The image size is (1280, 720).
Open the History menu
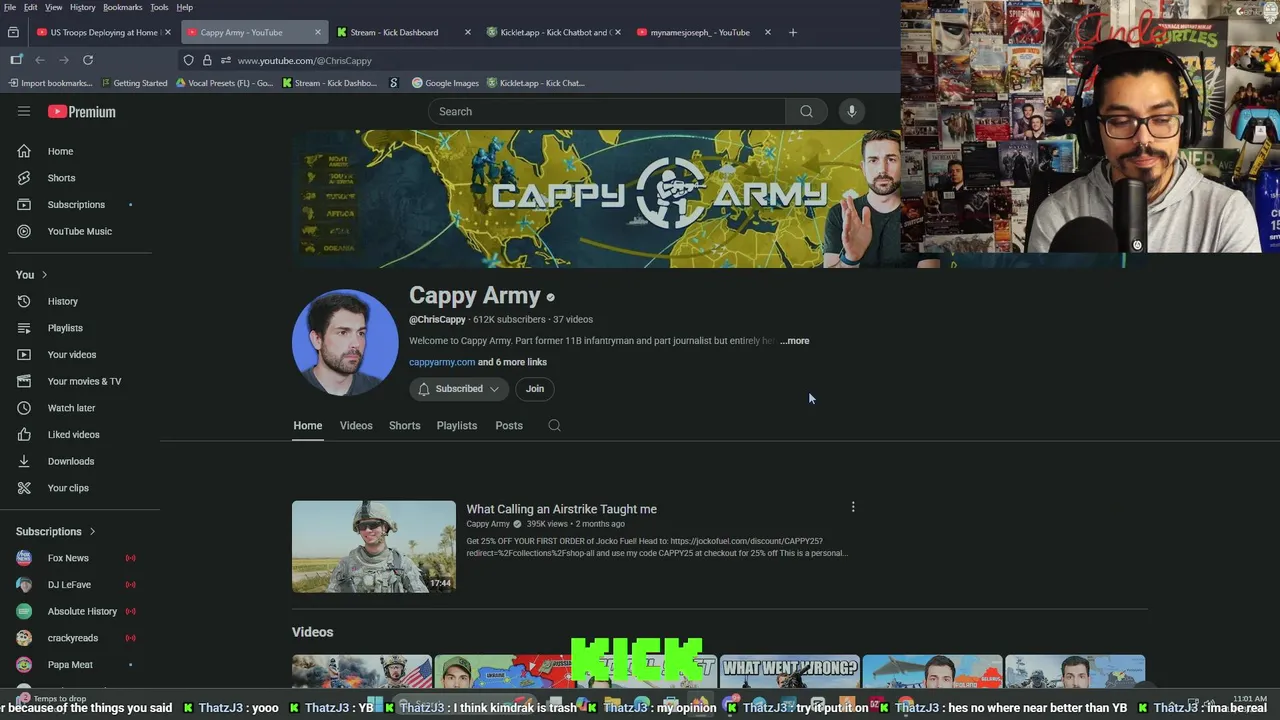[83, 7]
